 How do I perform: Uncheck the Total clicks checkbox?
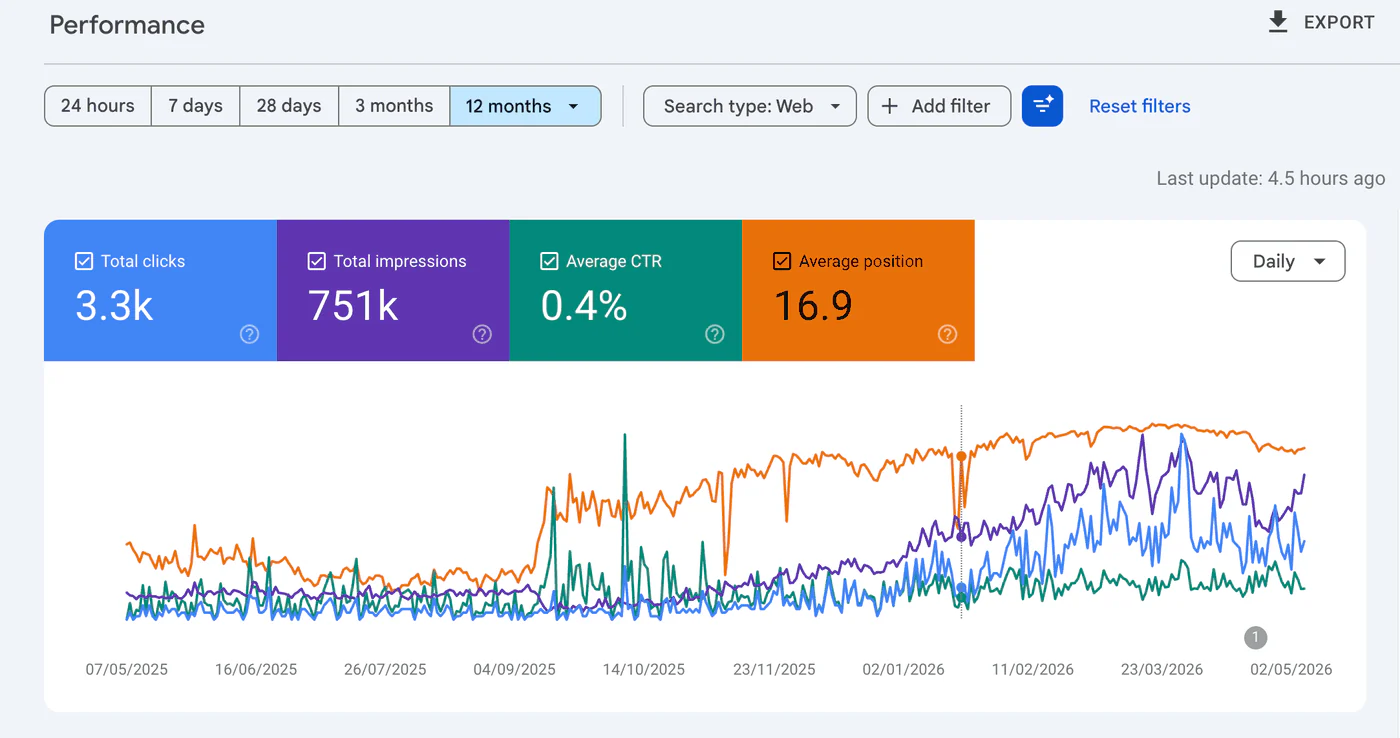84,261
